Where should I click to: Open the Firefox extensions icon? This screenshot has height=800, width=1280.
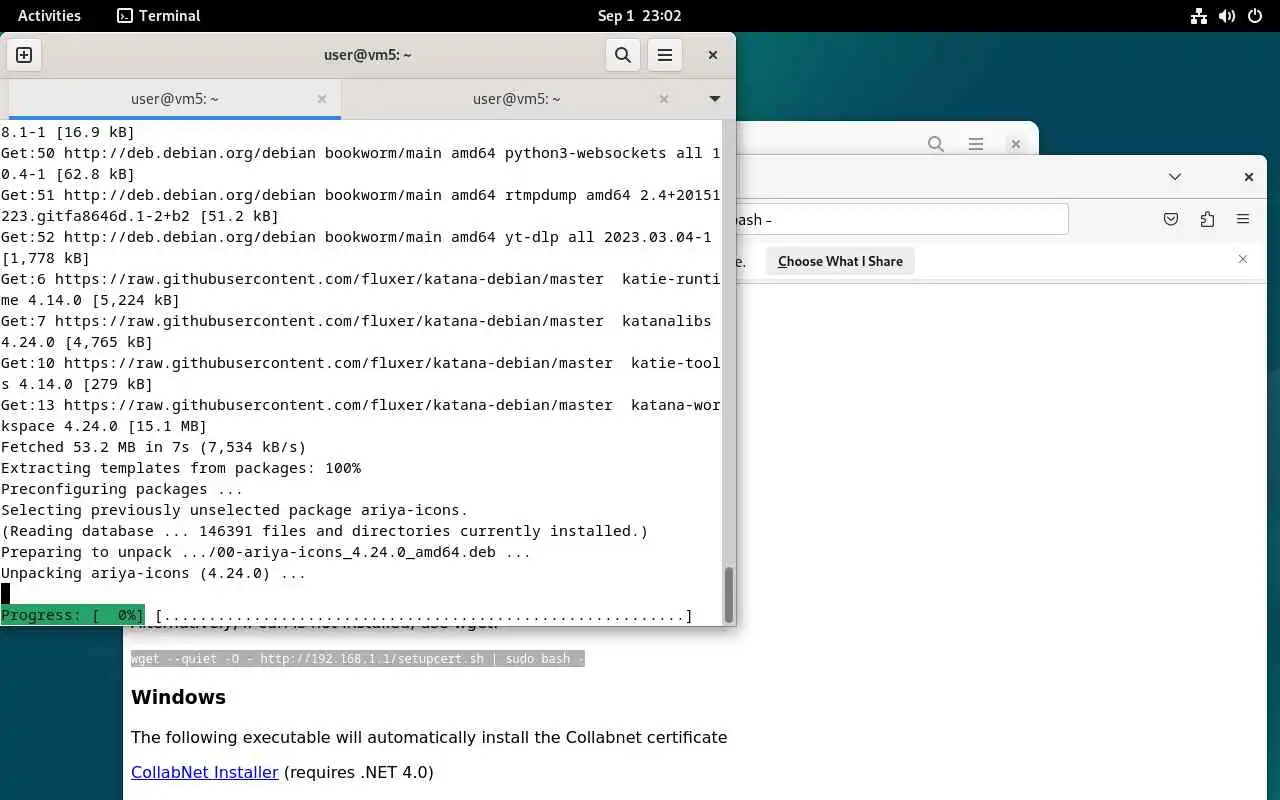[x=1207, y=219]
